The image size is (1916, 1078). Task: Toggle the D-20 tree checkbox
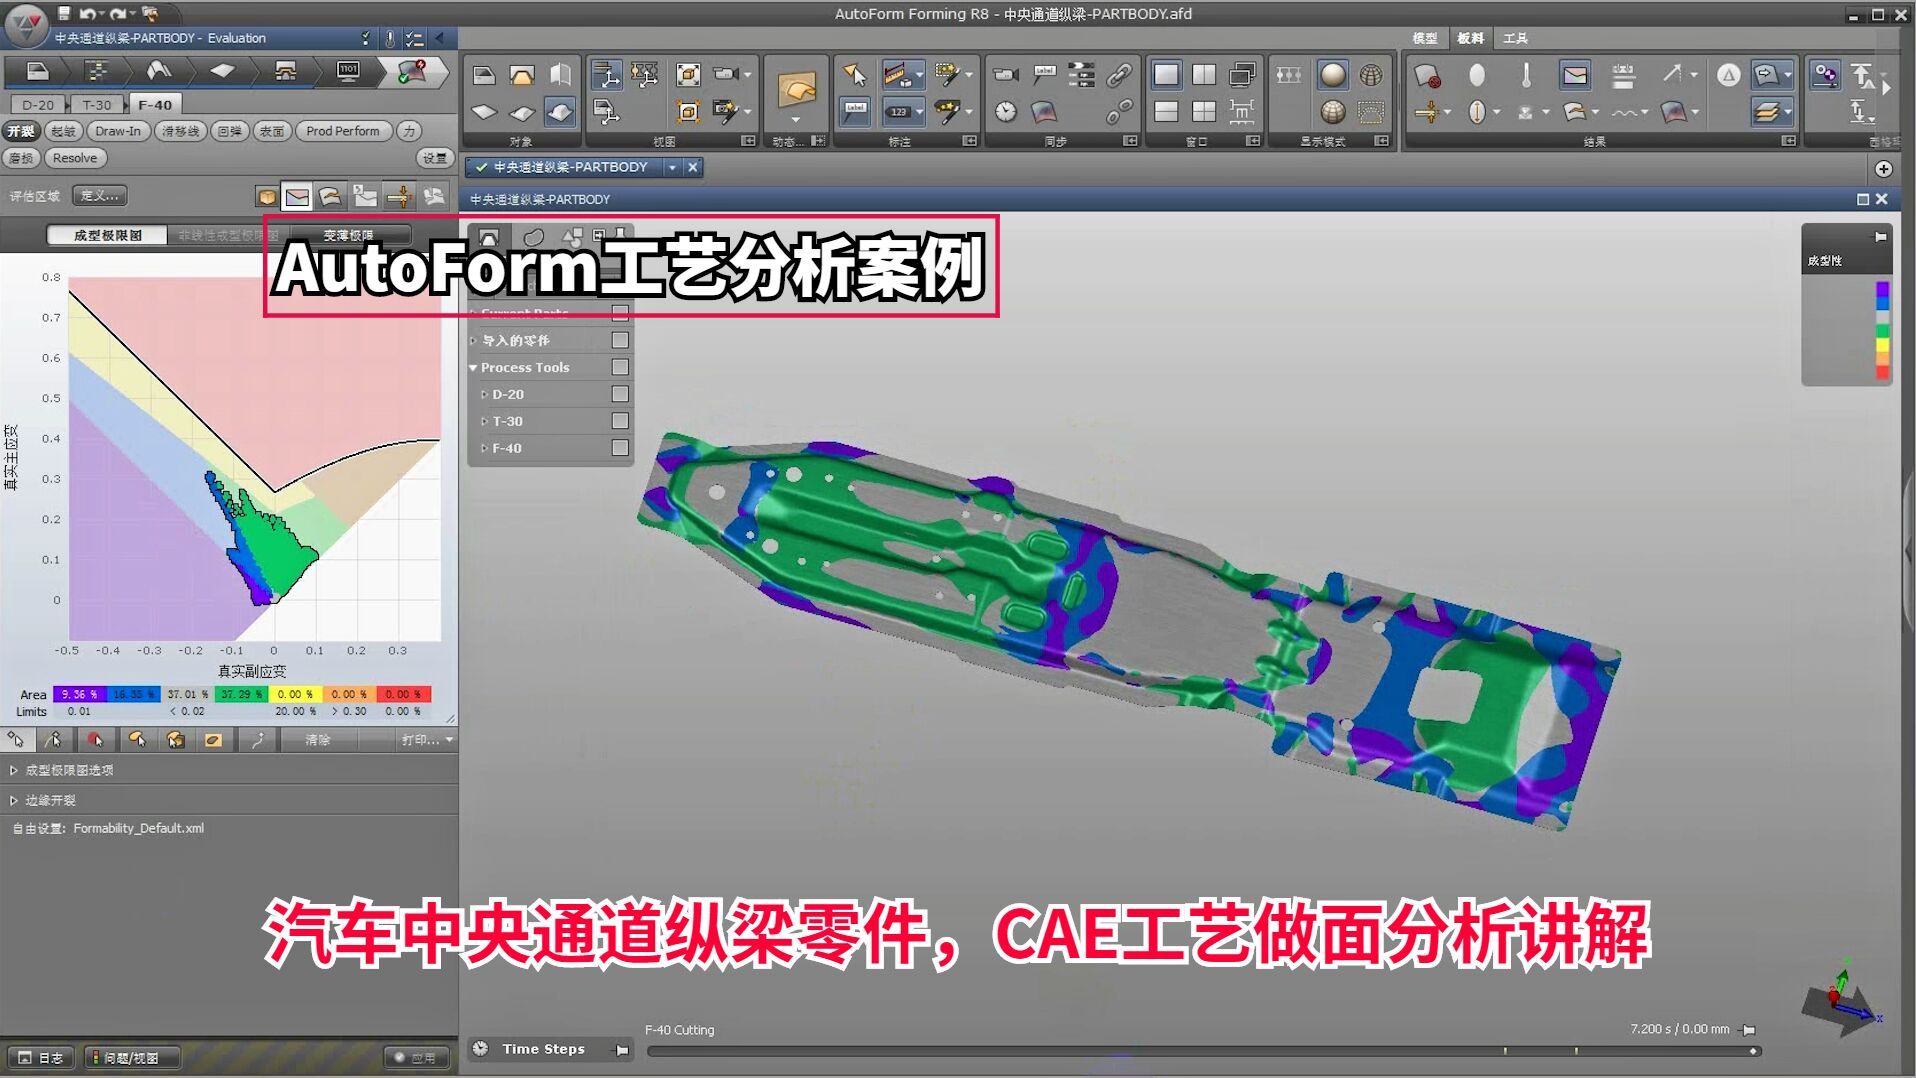click(x=620, y=394)
